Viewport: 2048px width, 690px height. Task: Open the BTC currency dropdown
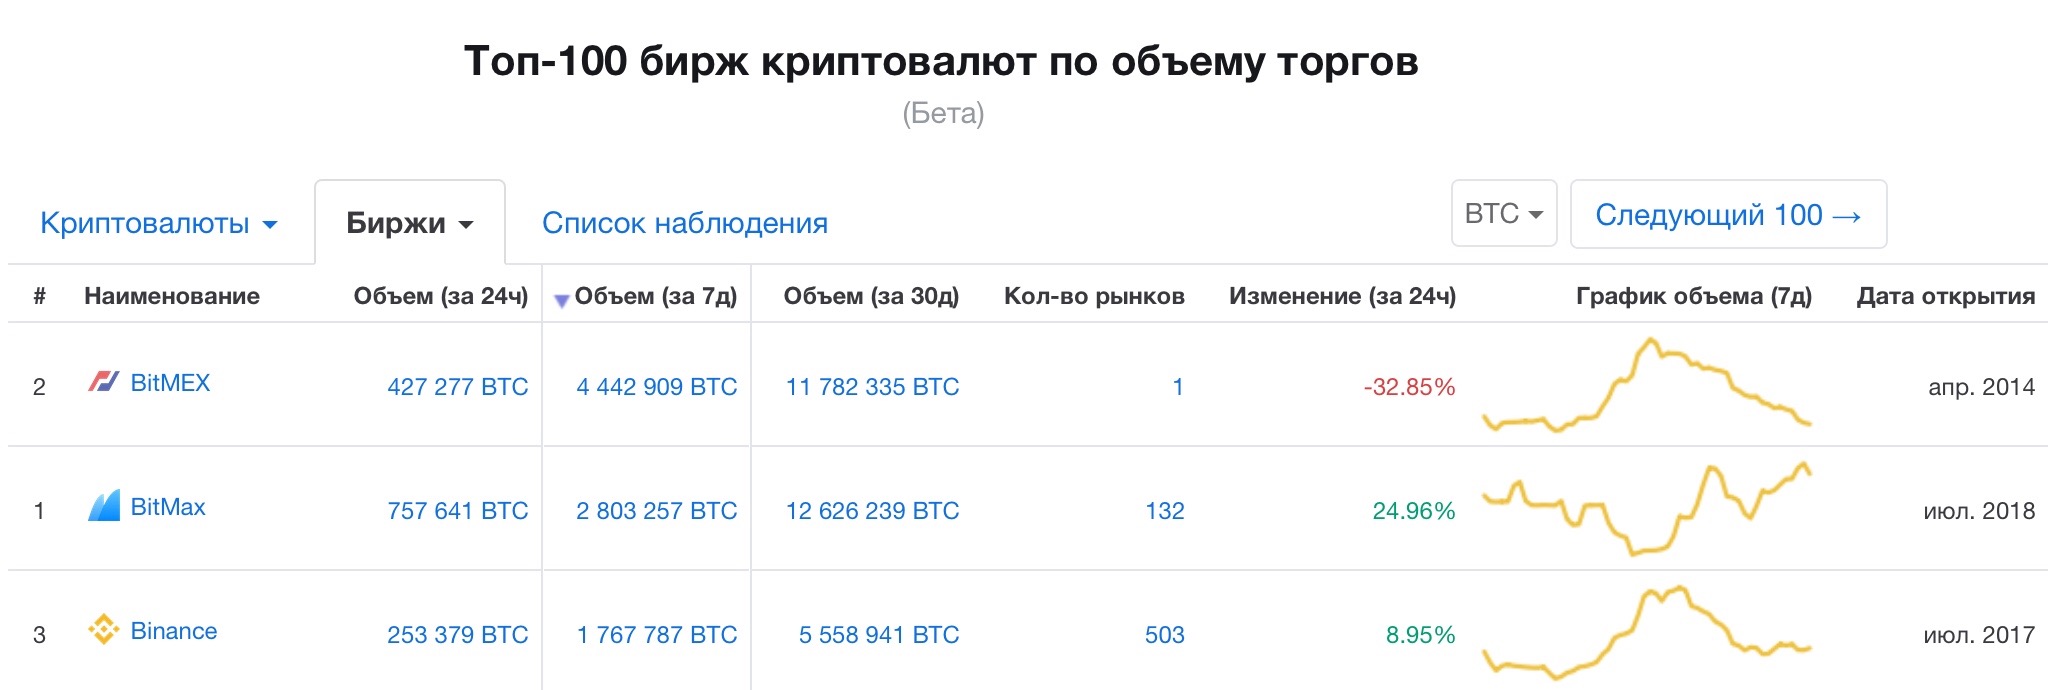[x=1503, y=214]
